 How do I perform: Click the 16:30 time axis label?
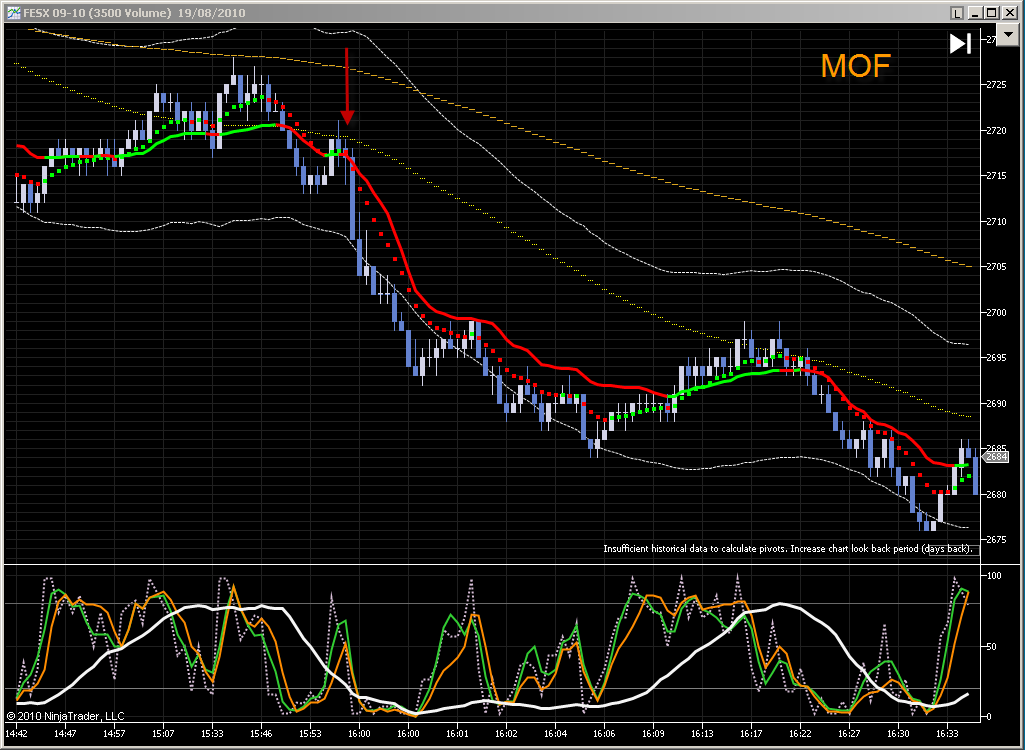899,734
